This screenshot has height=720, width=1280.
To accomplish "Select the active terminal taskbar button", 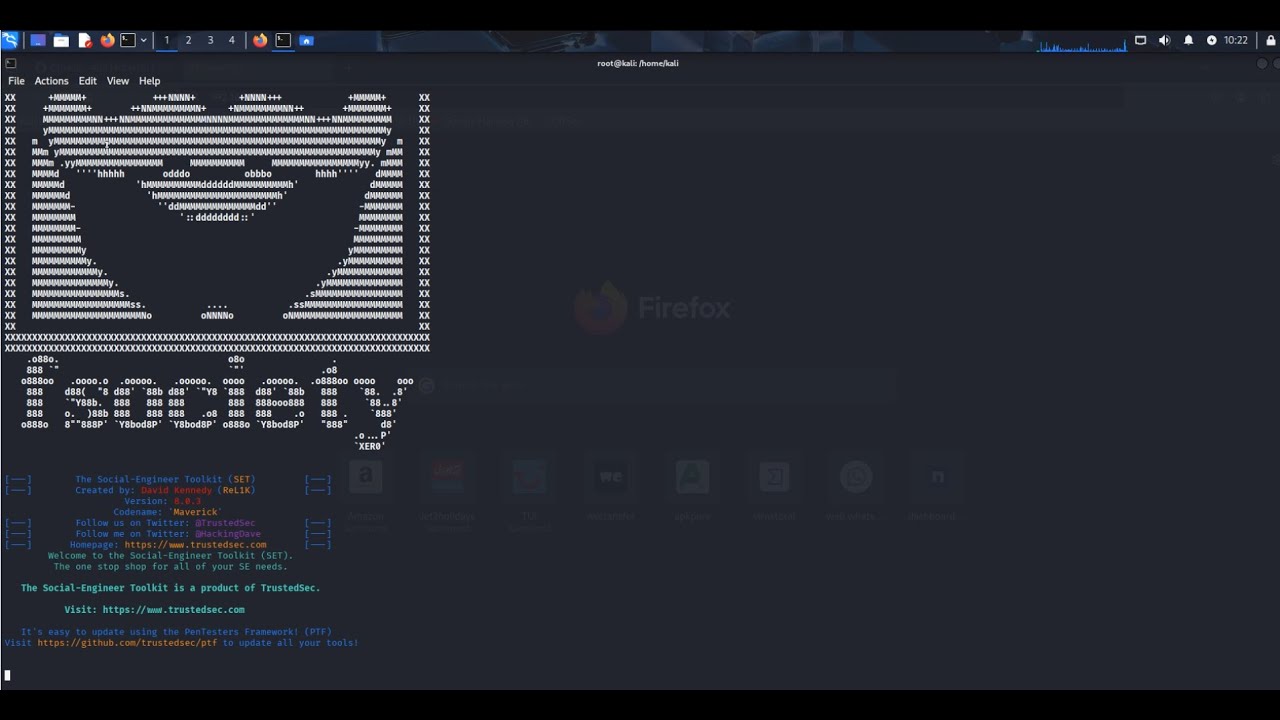I will 283,40.
